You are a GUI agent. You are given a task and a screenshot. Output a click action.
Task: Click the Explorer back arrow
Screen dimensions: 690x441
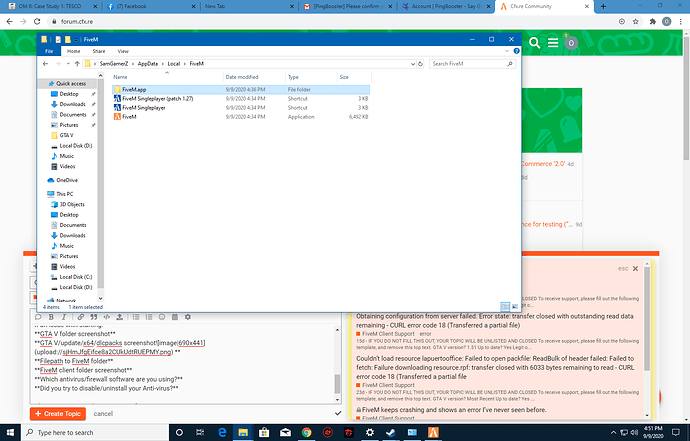45,63
